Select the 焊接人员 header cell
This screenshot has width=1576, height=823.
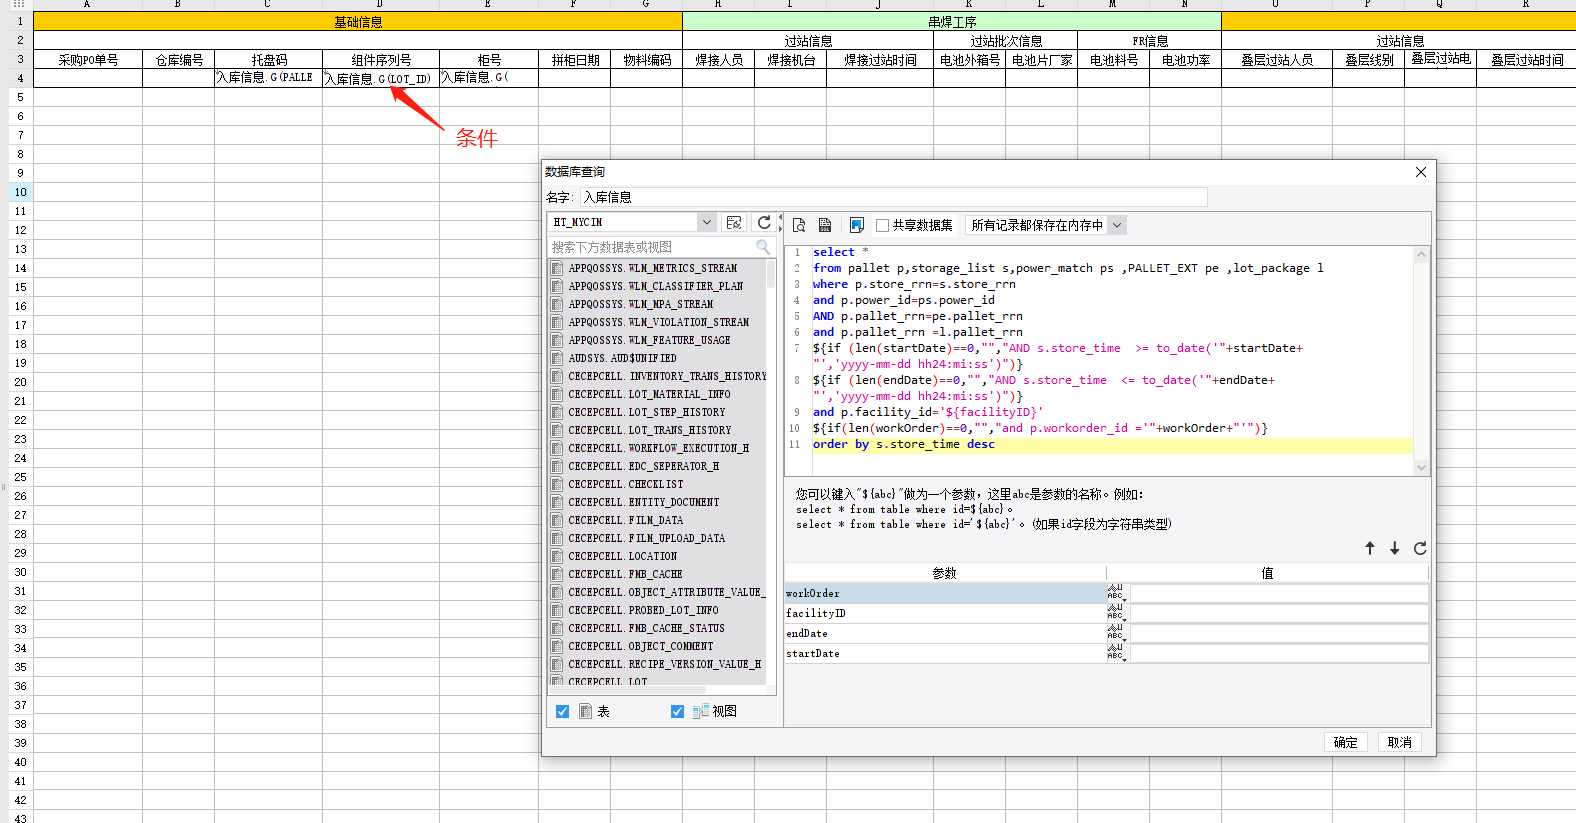[x=719, y=59]
